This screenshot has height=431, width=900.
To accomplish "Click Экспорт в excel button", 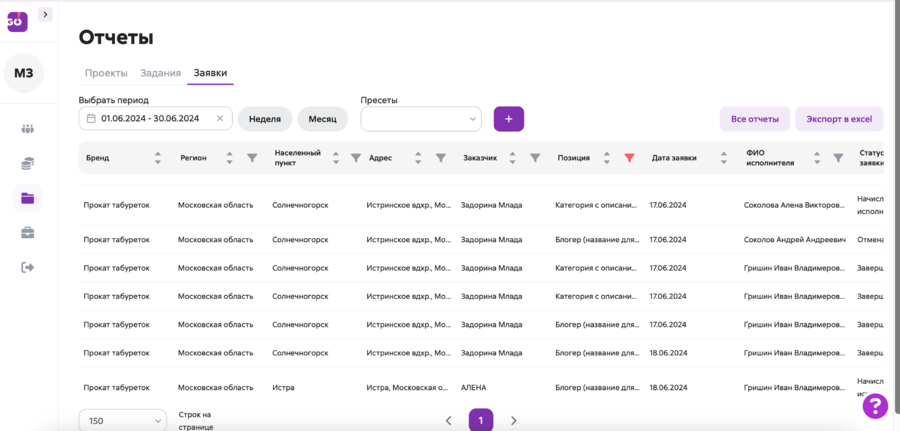I will [x=839, y=119].
